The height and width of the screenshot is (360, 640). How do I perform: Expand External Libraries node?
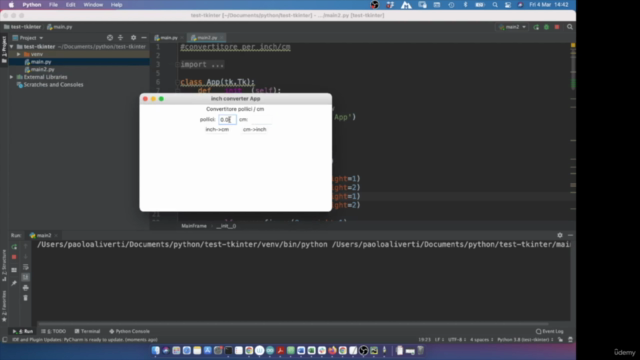pyautogui.click(x=11, y=77)
